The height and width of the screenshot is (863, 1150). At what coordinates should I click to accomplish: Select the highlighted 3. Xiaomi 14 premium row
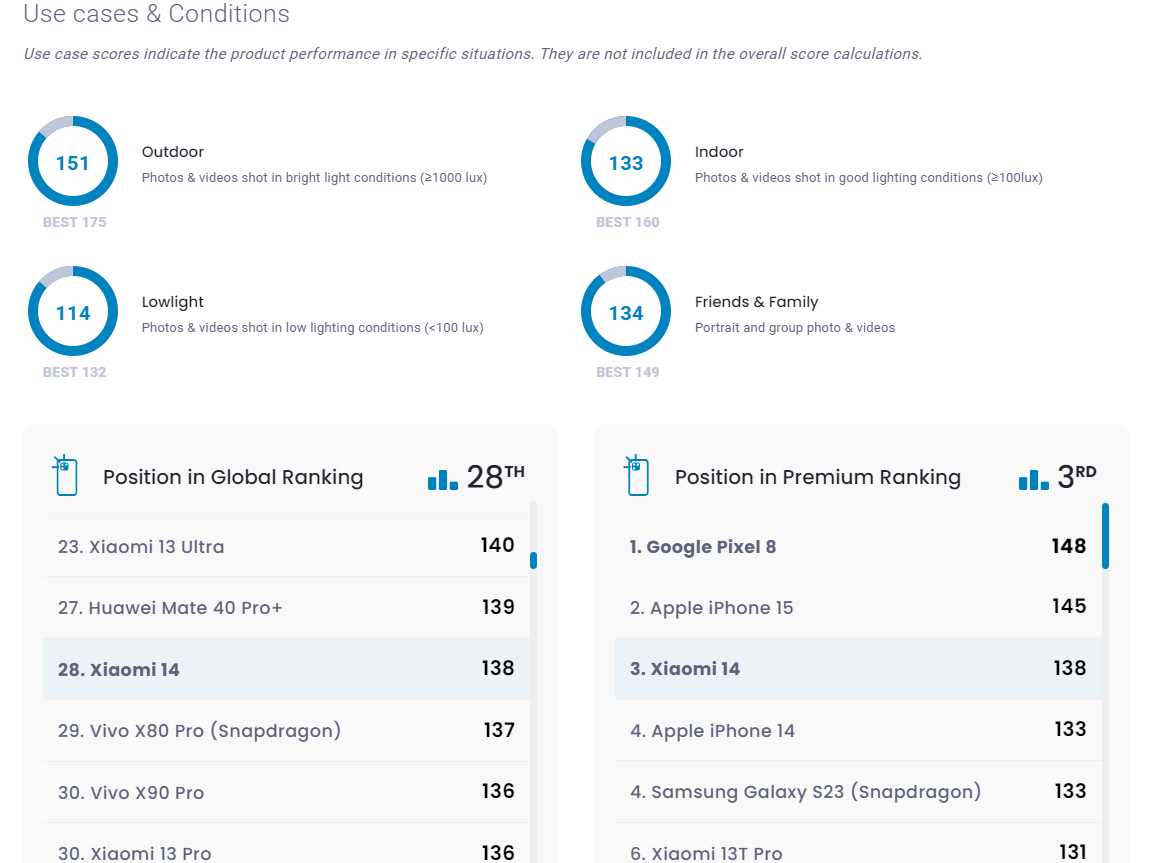pos(858,669)
